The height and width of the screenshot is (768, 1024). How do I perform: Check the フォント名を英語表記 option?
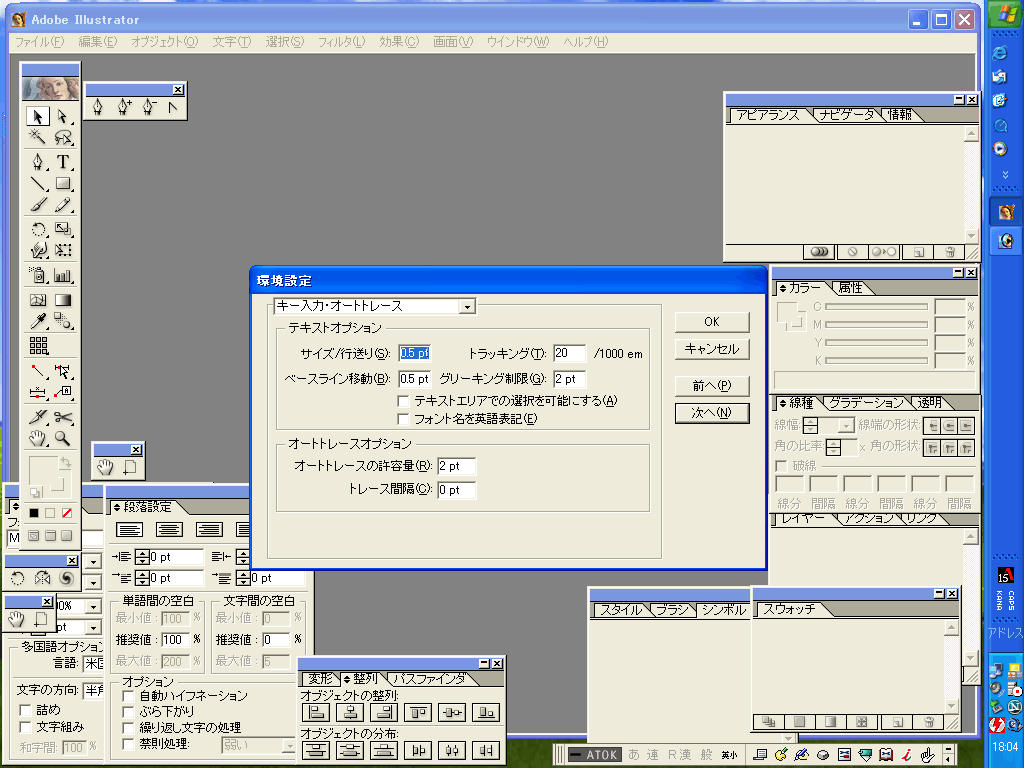[x=404, y=419]
